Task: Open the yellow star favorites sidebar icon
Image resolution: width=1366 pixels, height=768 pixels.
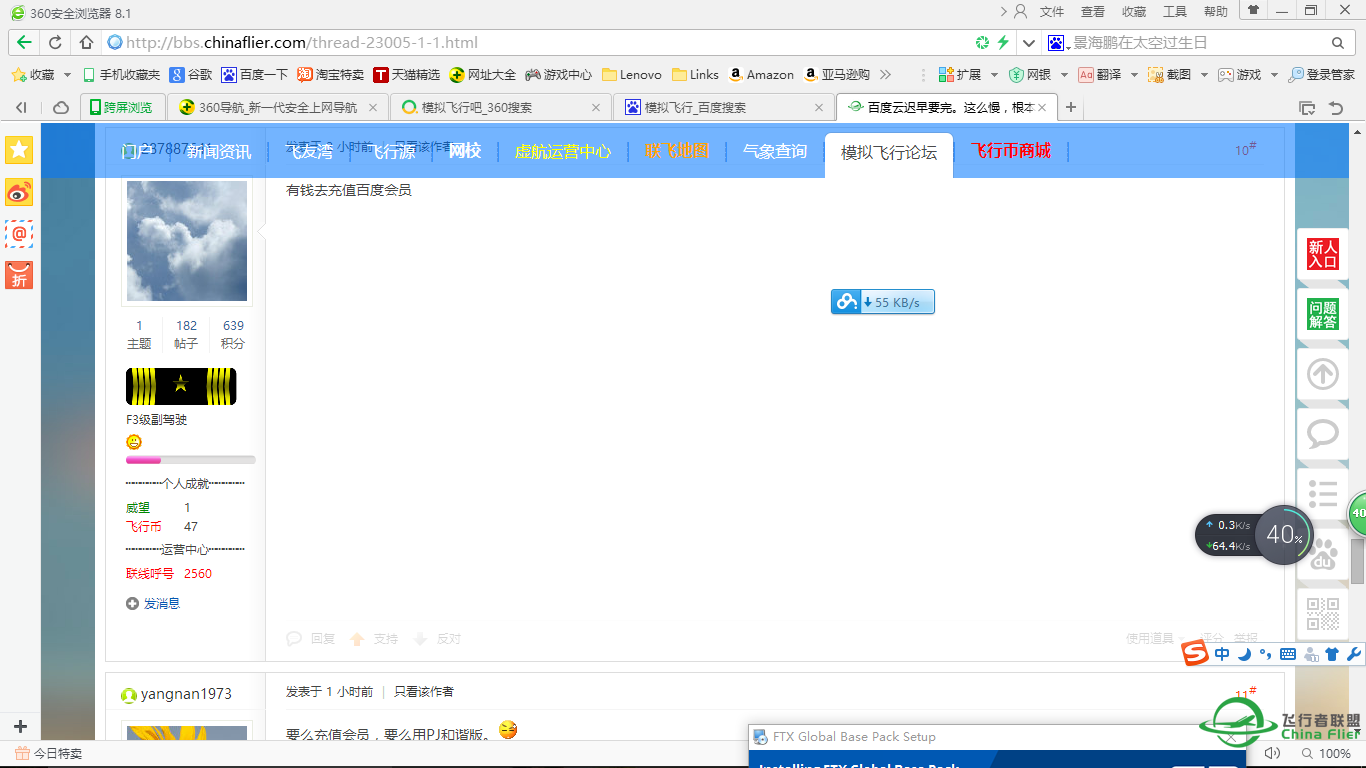Action: tap(19, 150)
